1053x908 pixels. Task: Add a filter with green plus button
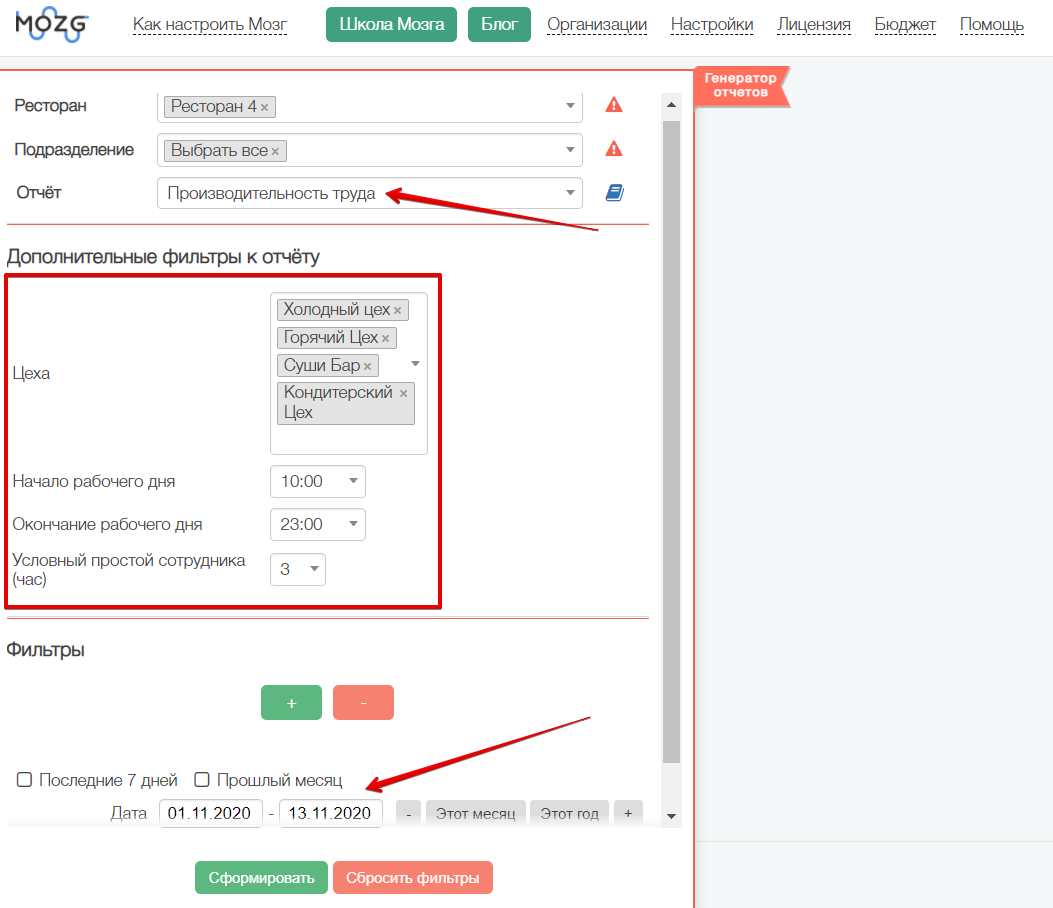coord(291,703)
